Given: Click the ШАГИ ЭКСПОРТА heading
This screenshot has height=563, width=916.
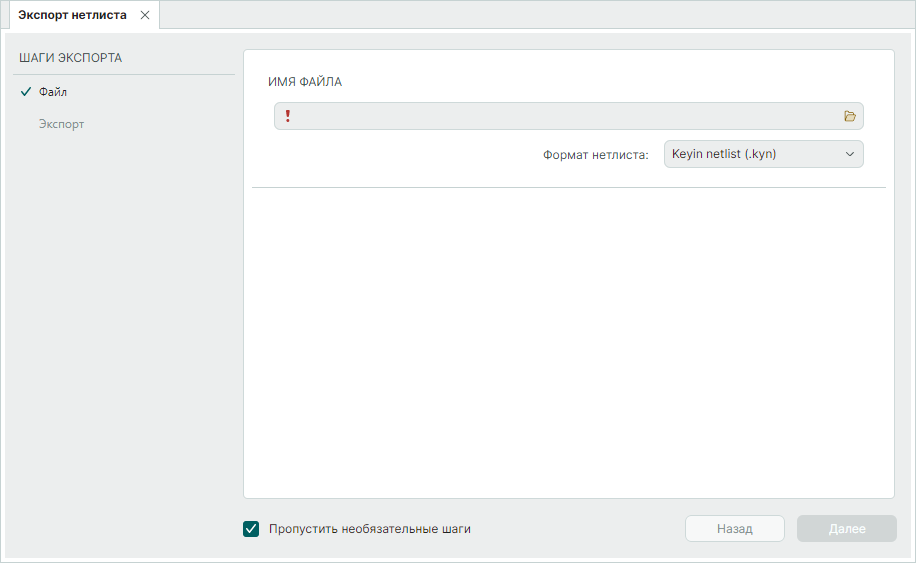Looking at the screenshot, I should [70, 58].
